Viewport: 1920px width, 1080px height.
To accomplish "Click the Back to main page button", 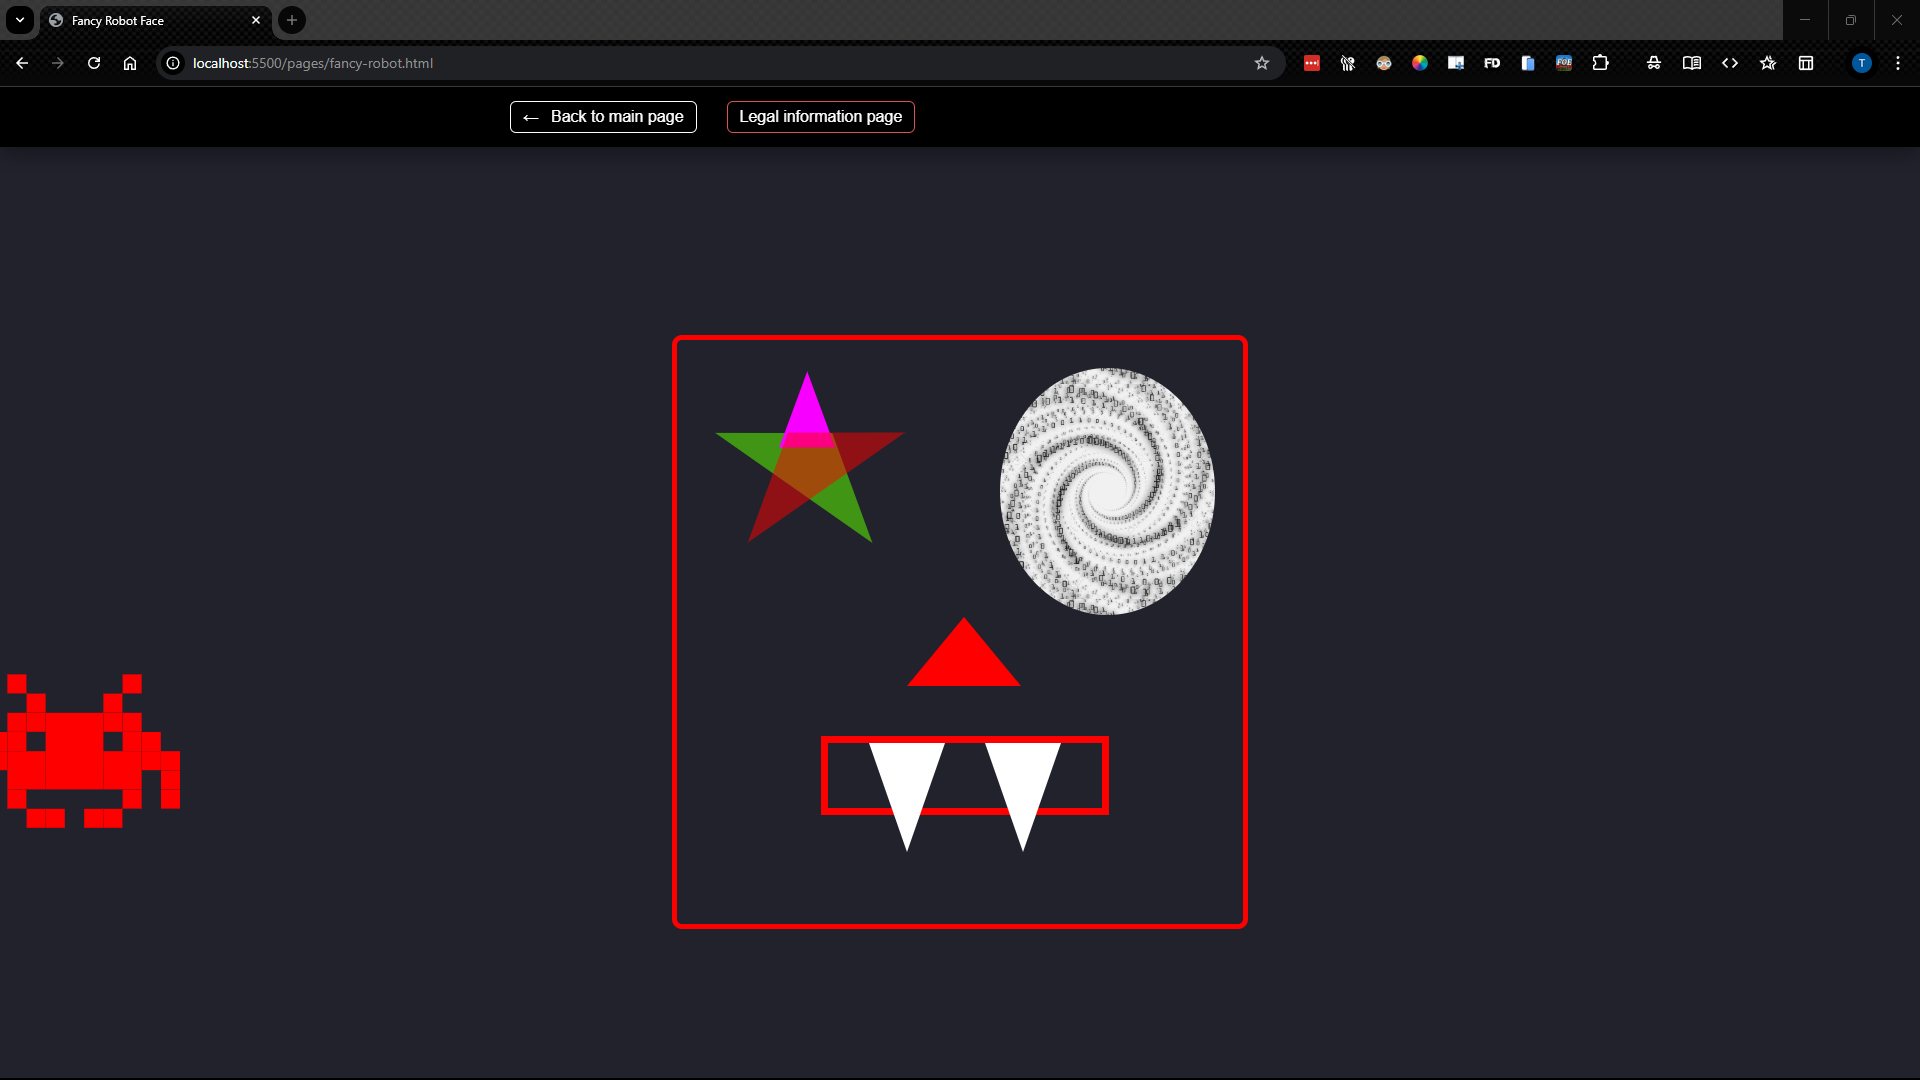I will tap(603, 117).
